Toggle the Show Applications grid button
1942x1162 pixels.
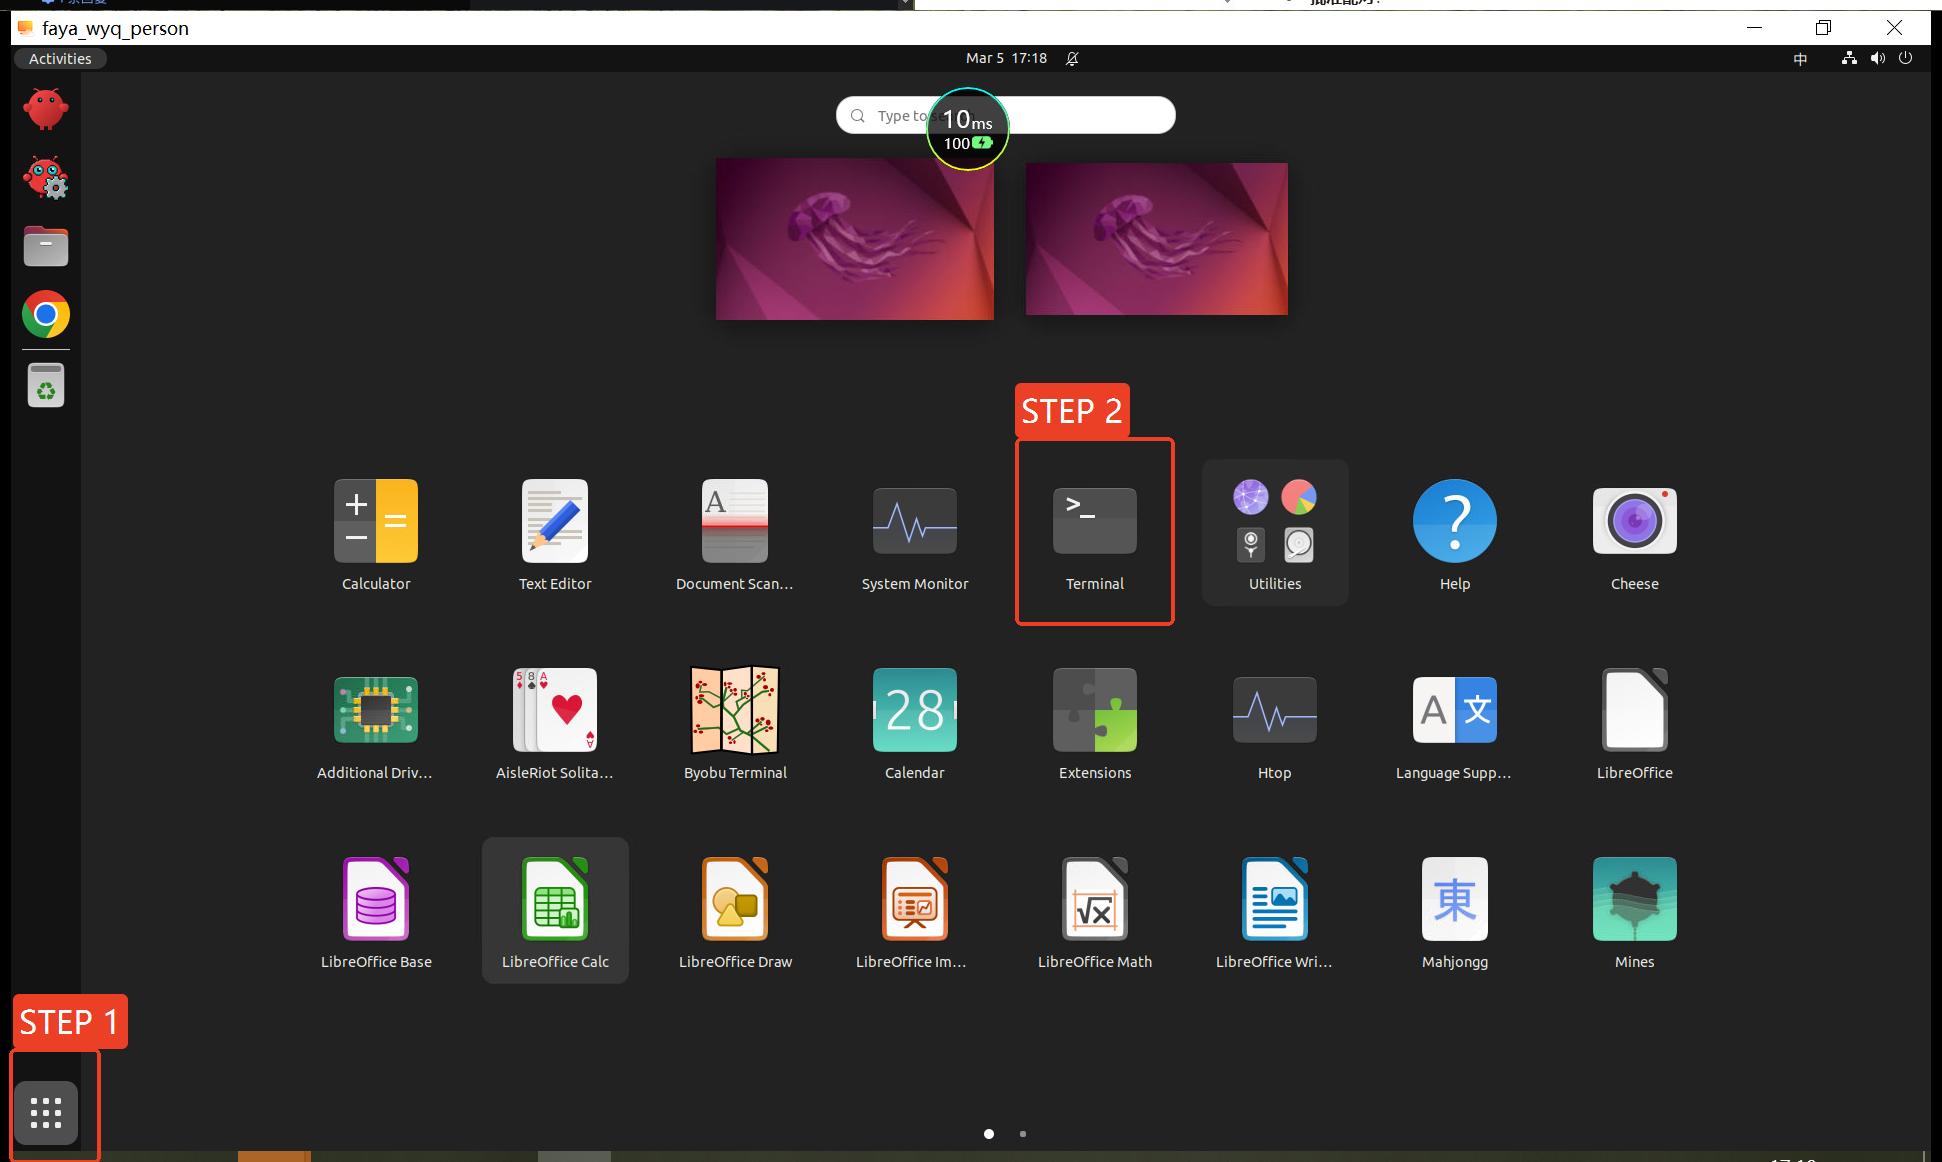(x=46, y=1112)
